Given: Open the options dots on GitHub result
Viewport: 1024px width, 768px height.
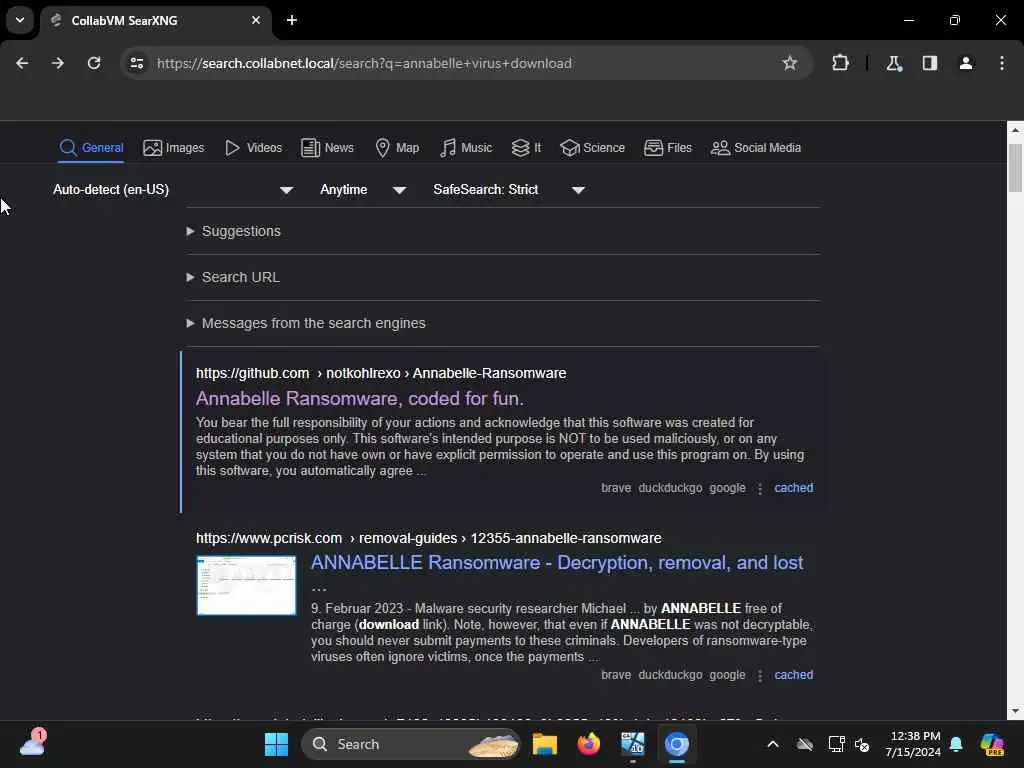Looking at the screenshot, I should click(x=760, y=488).
